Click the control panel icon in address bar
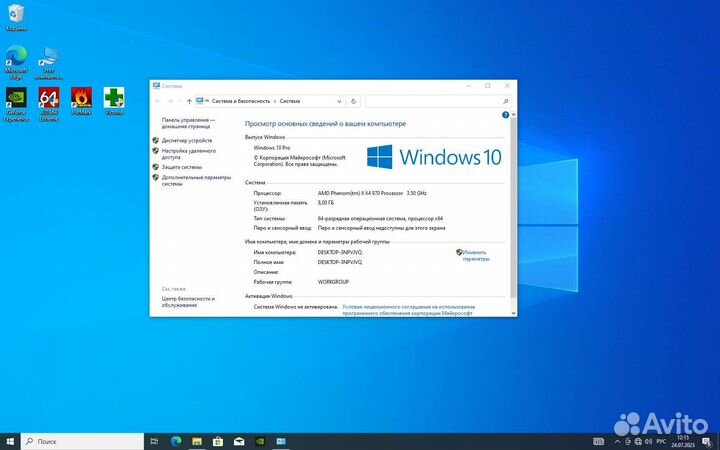 (x=200, y=101)
